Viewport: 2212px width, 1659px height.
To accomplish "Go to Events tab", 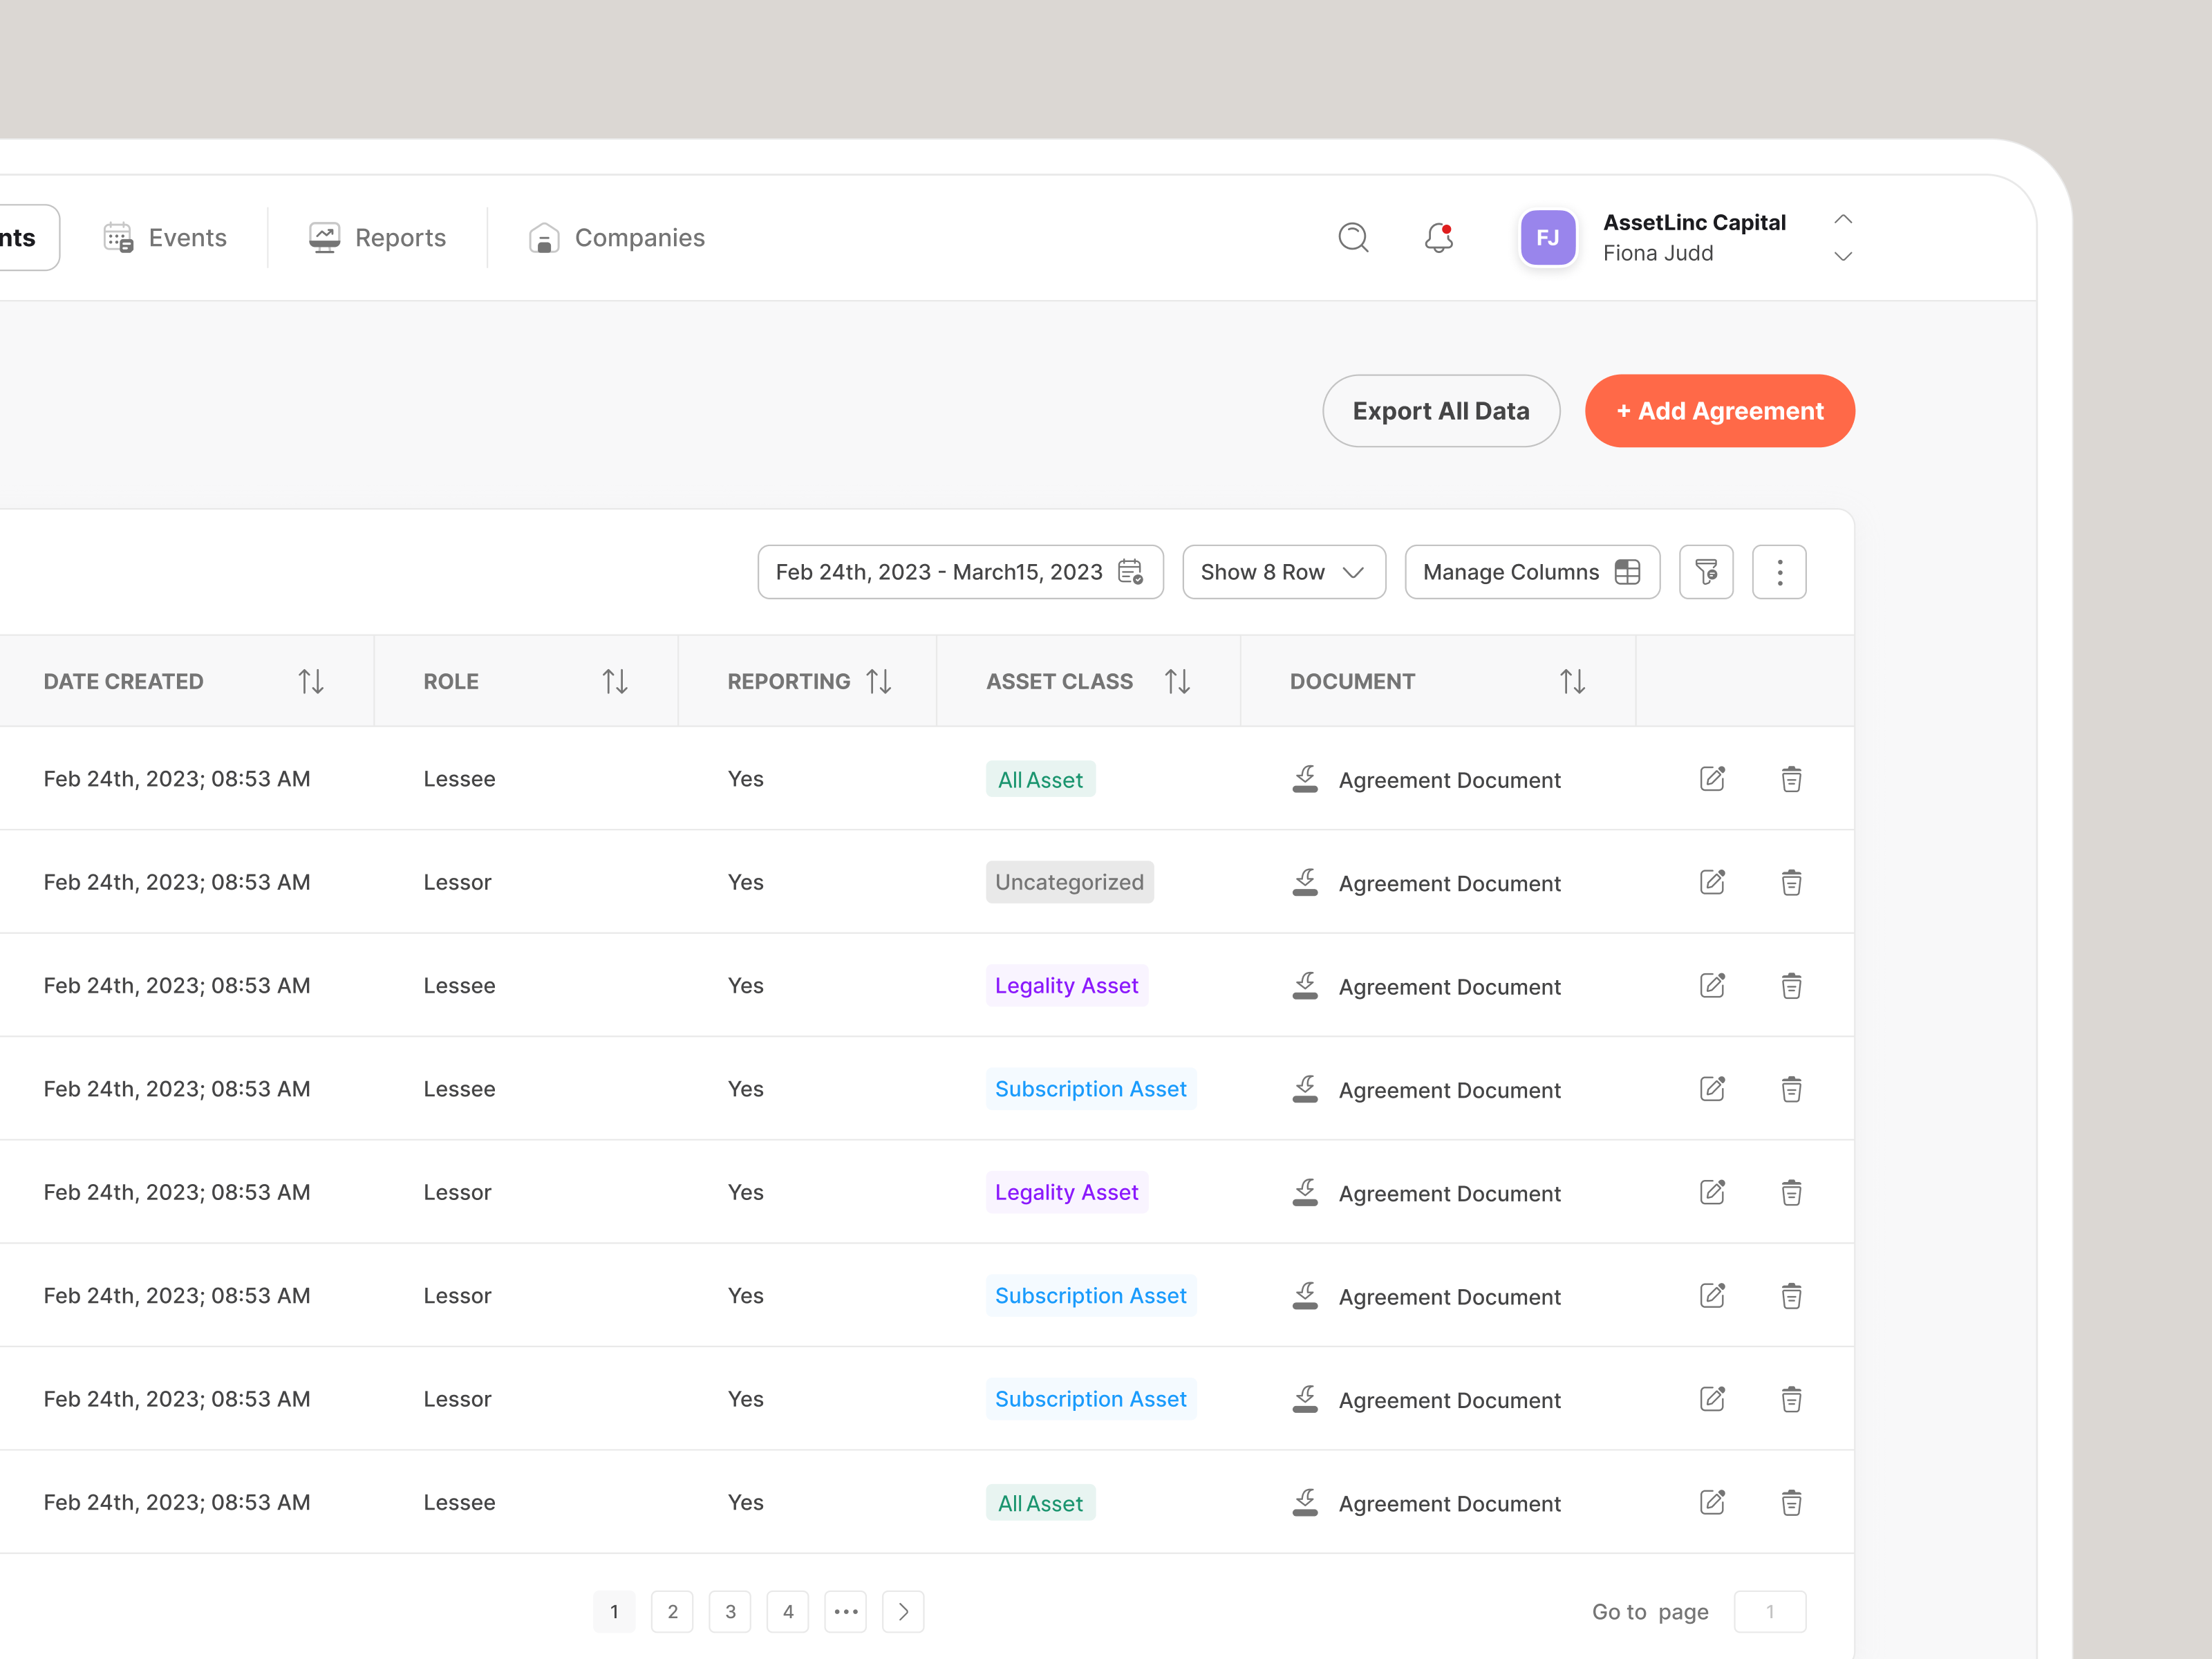I will [x=165, y=238].
